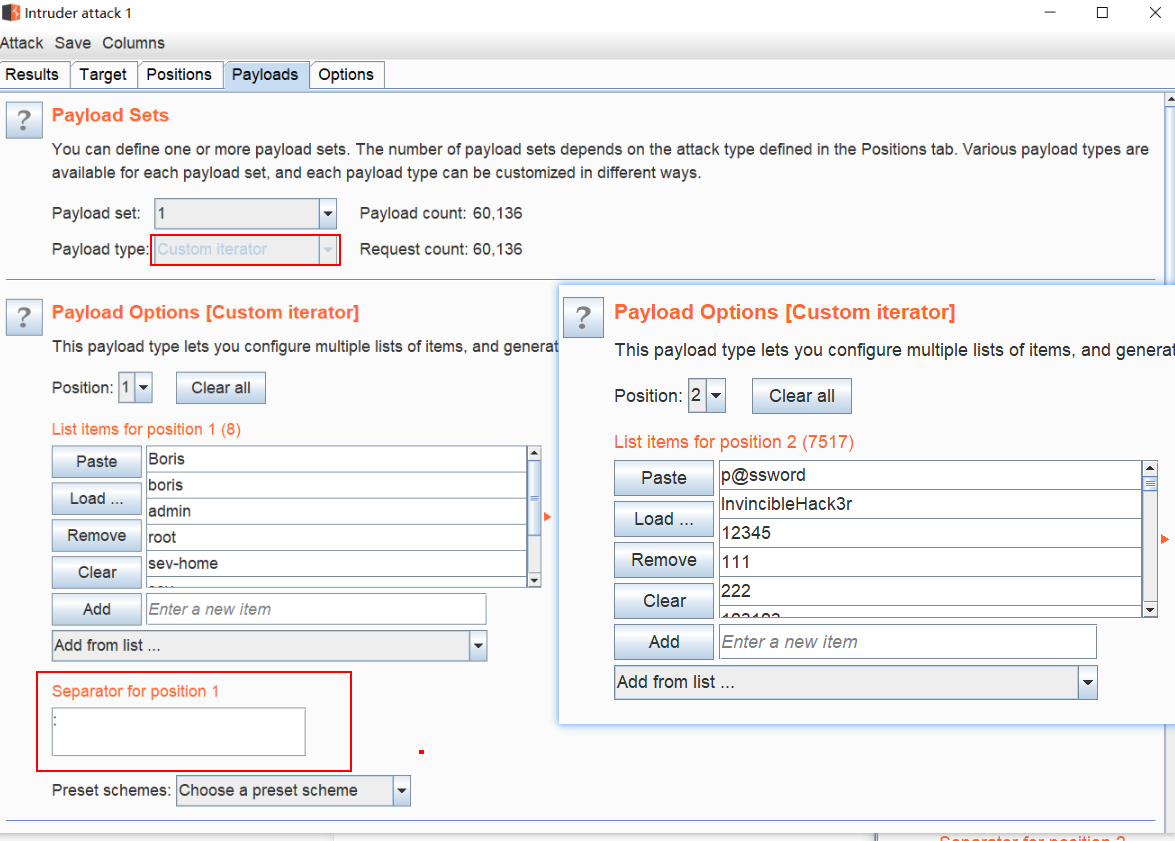Focus position 2 new item input
Image resolution: width=1175 pixels, height=841 pixels.
click(x=907, y=642)
